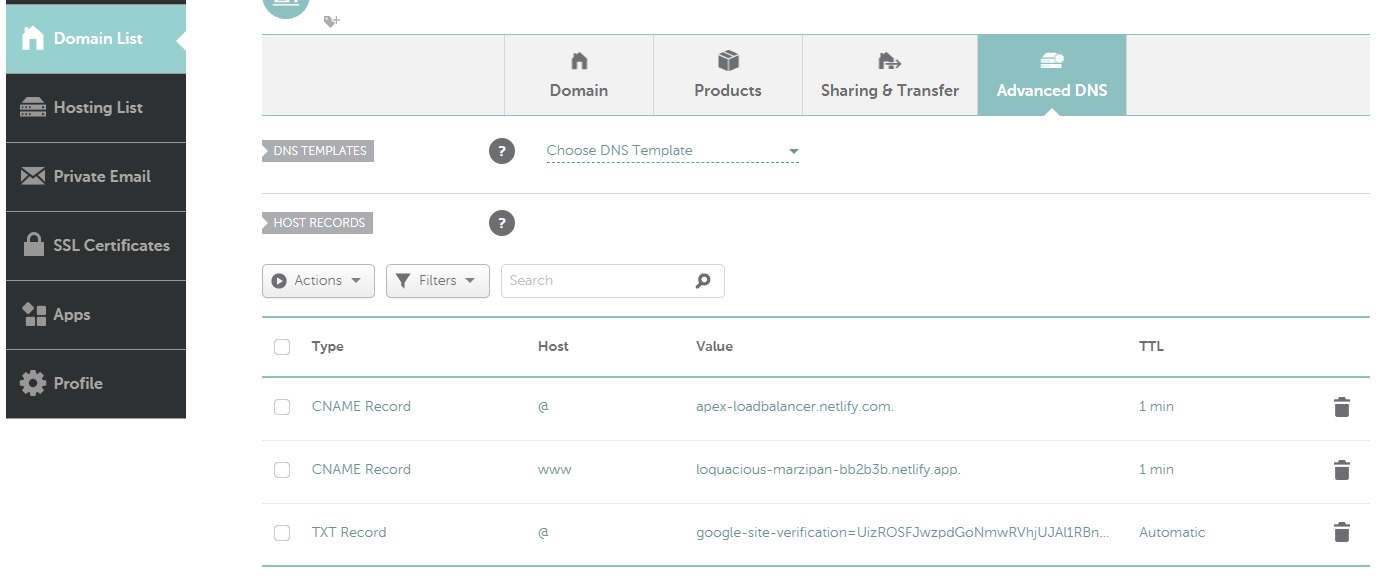Viewport: 1378px width, 578px height.
Task: Select the TXT Record row checkbox
Action: [x=282, y=533]
